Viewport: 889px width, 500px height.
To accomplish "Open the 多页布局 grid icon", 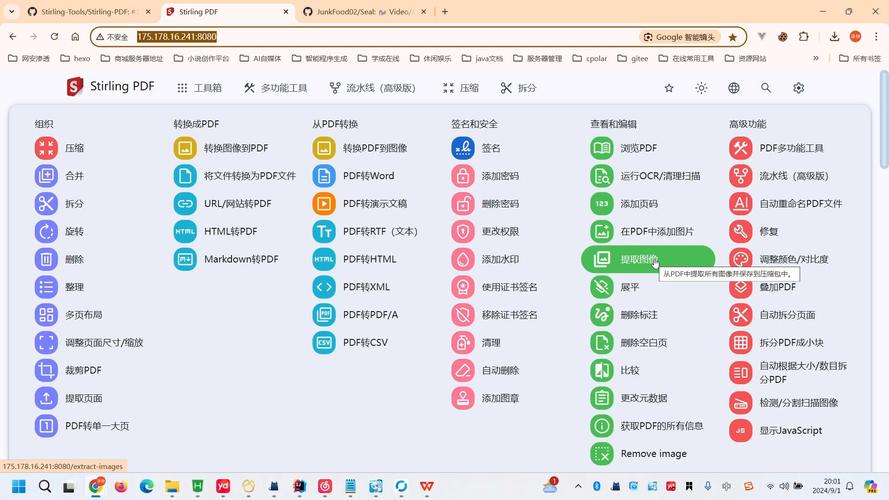I will tap(46, 315).
